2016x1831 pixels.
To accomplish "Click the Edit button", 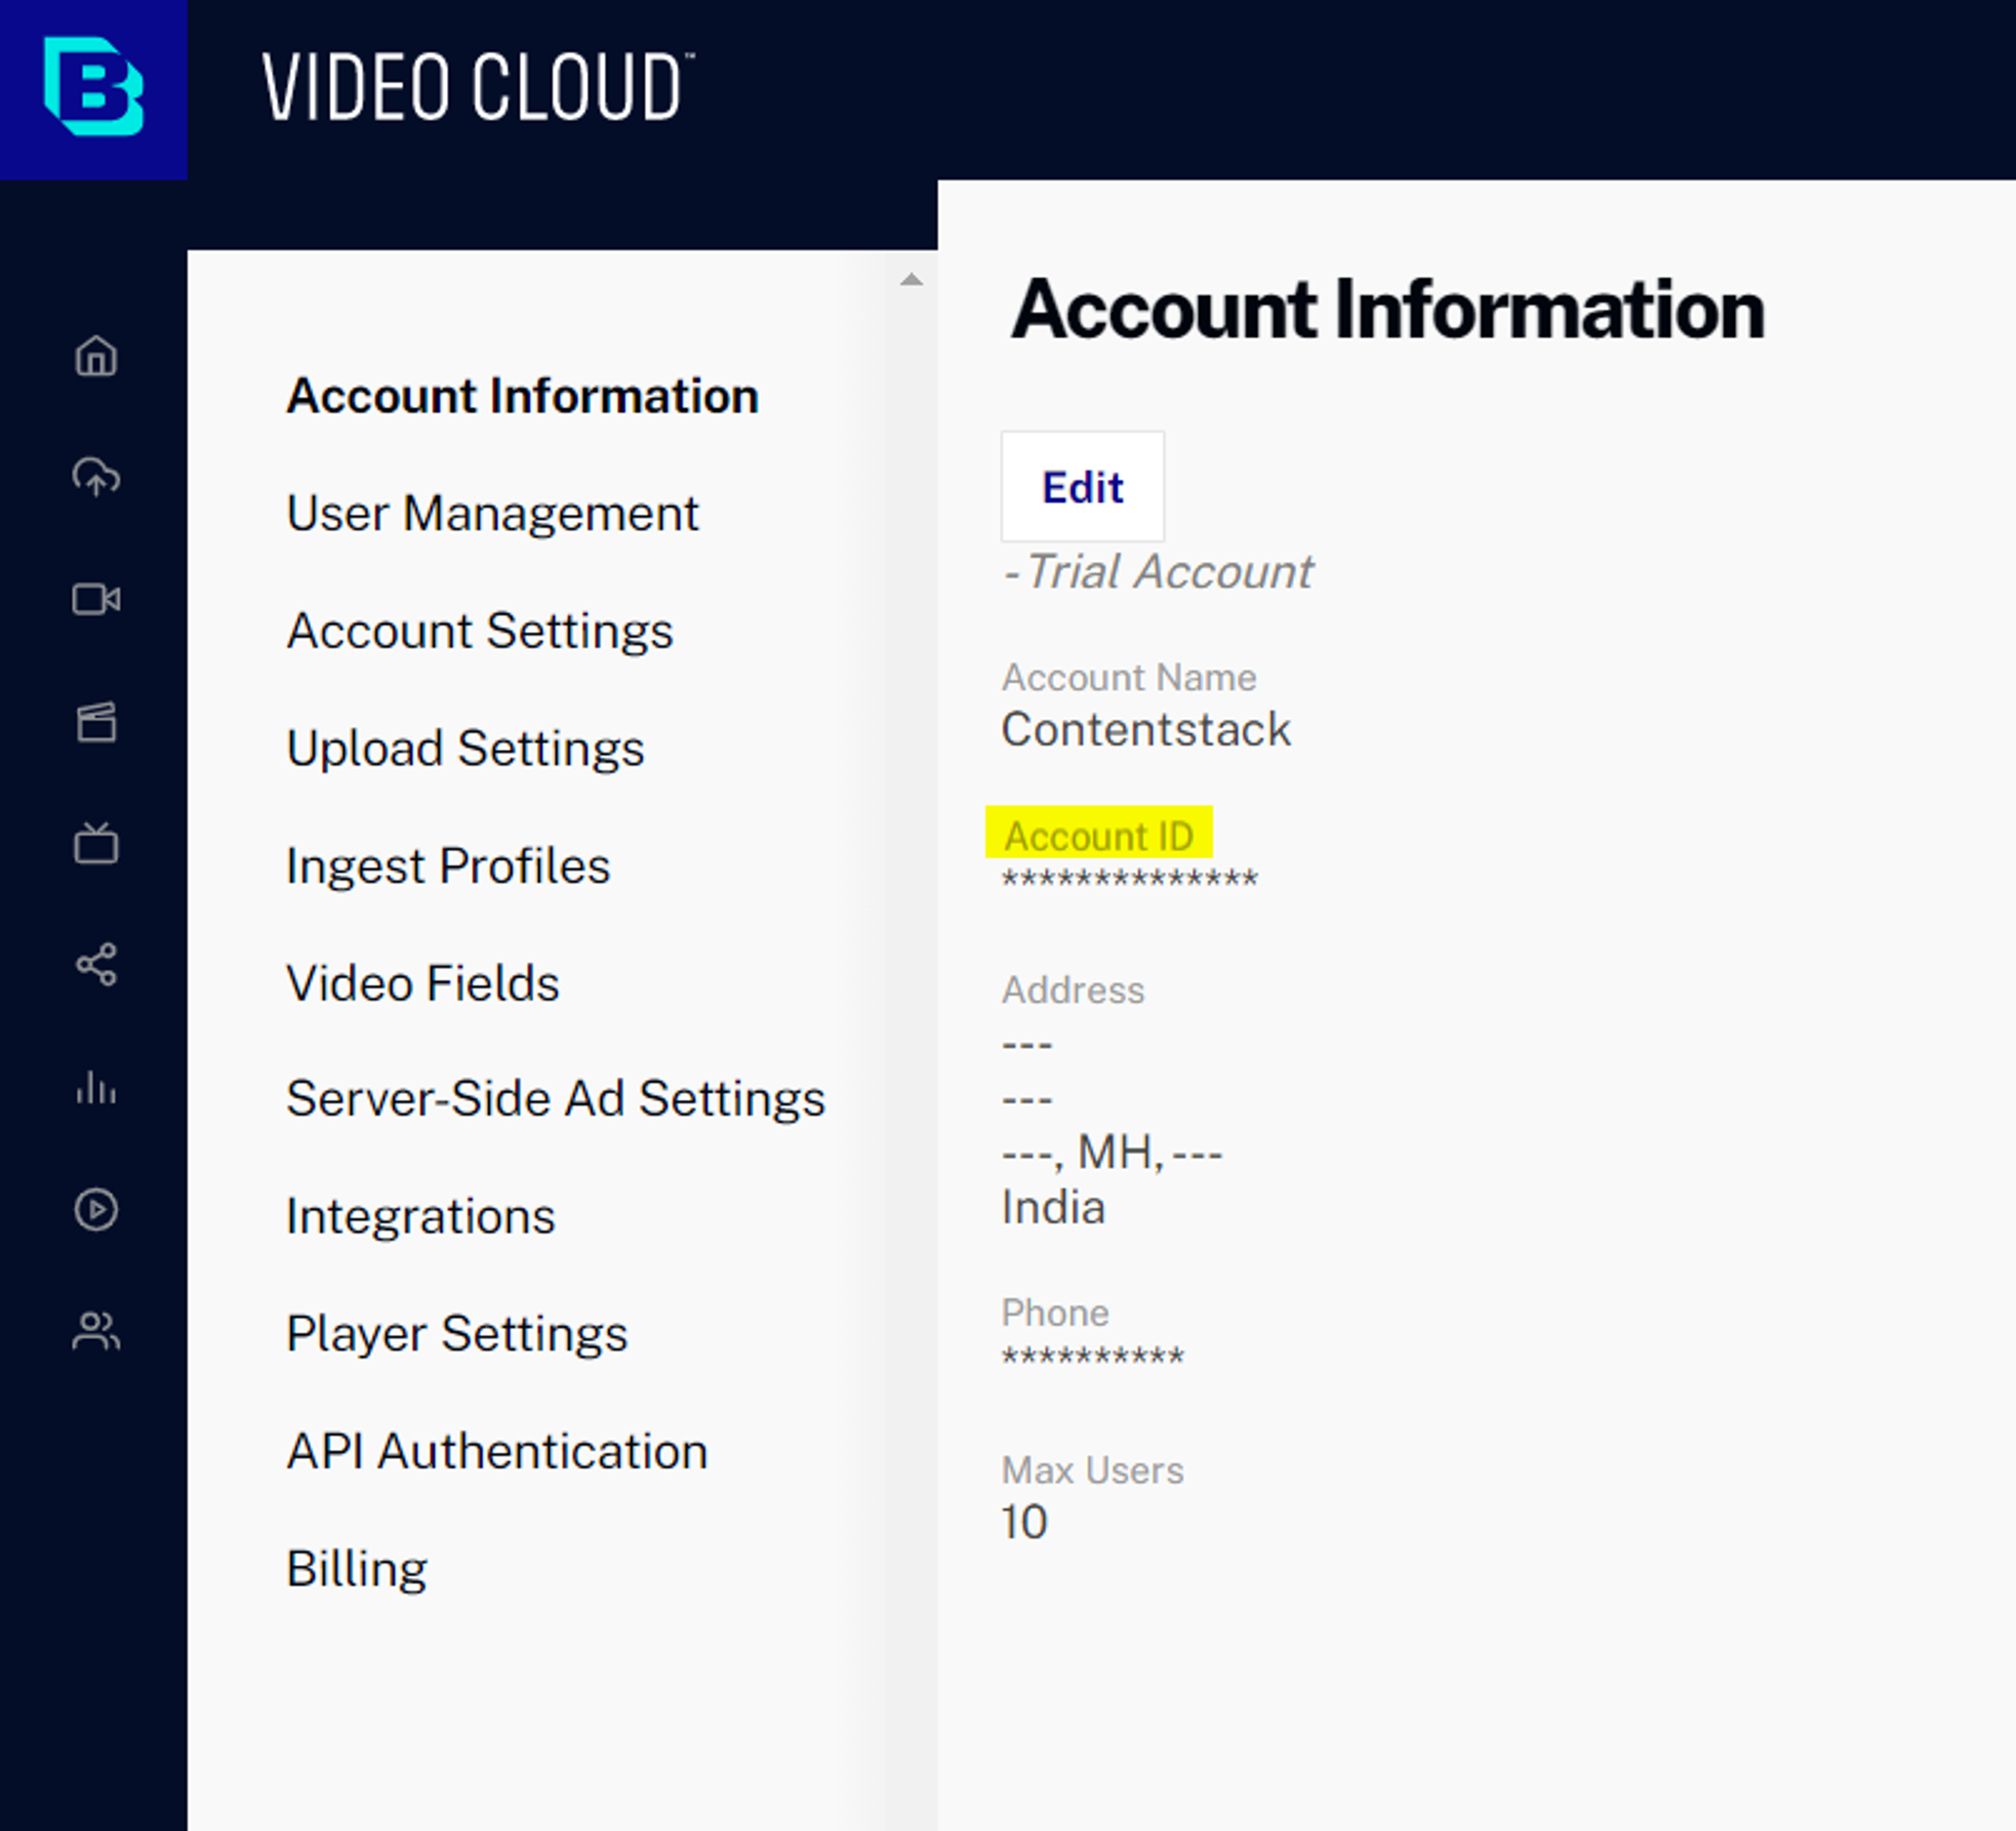I will pyautogui.click(x=1083, y=487).
